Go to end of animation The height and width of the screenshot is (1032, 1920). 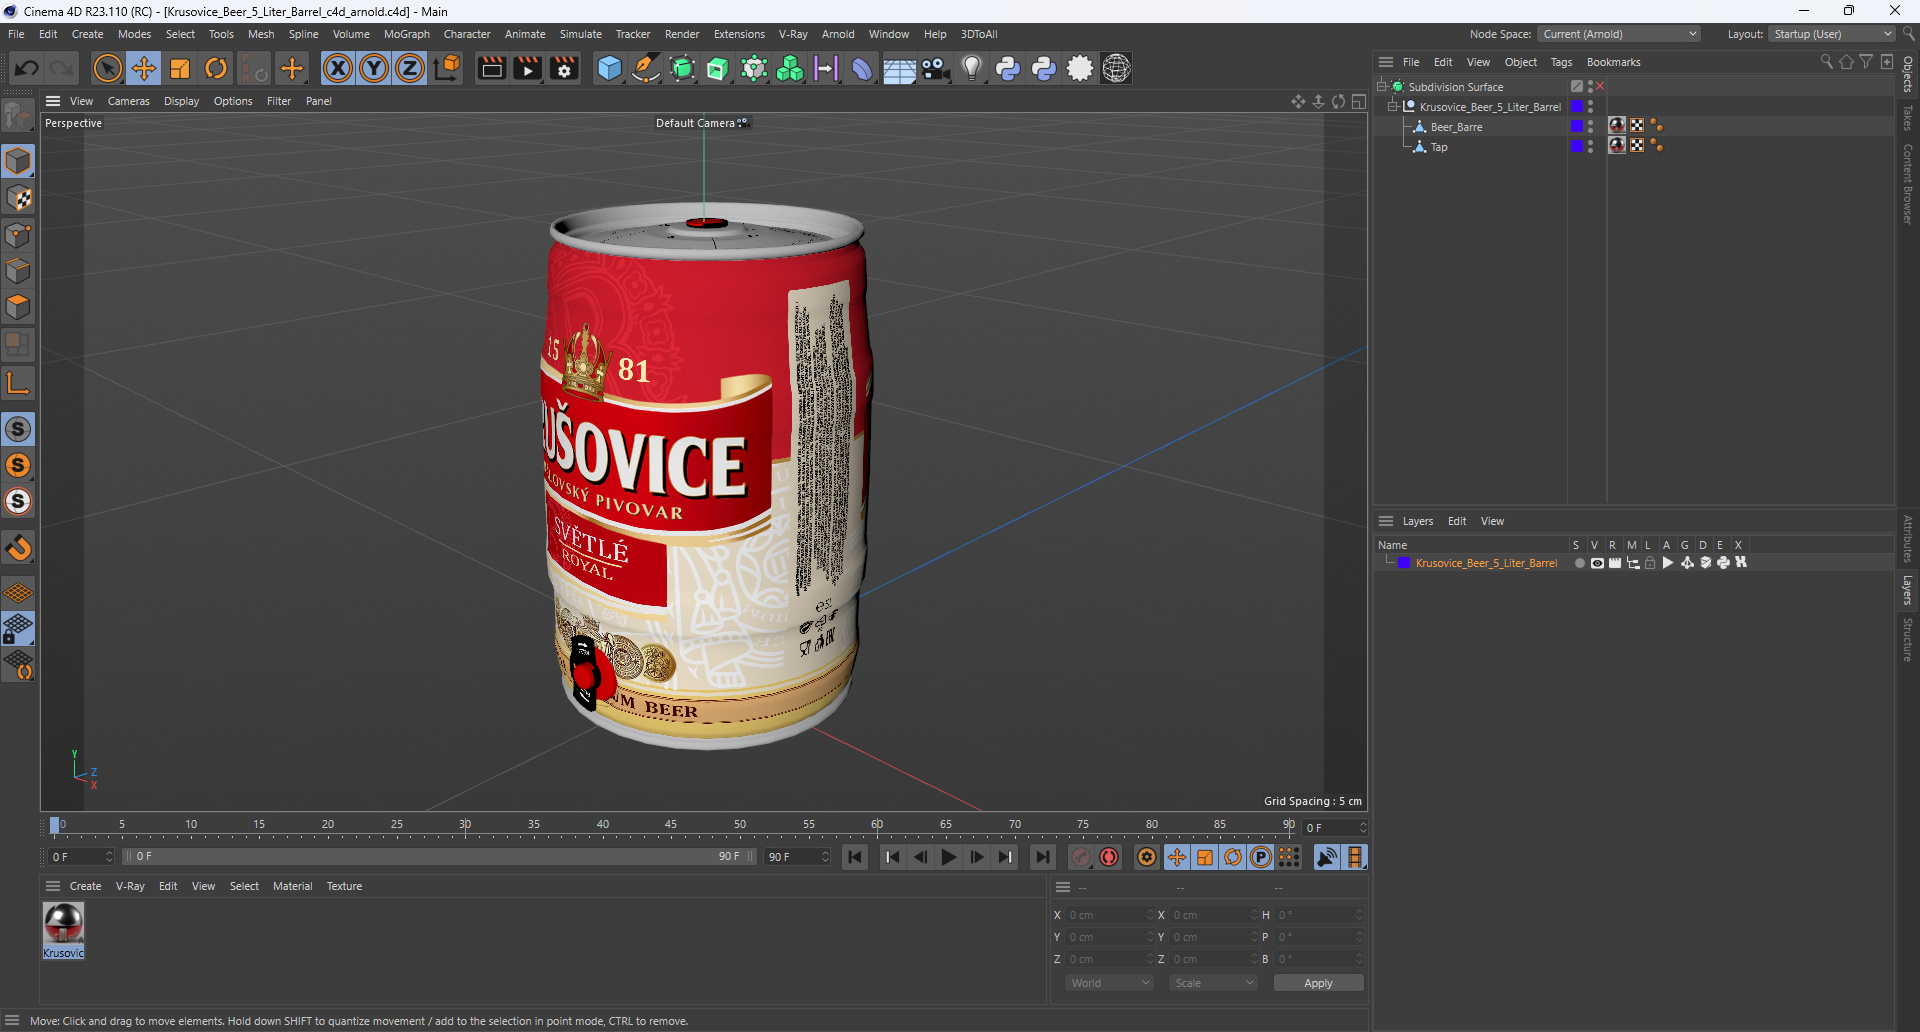pos(1042,857)
